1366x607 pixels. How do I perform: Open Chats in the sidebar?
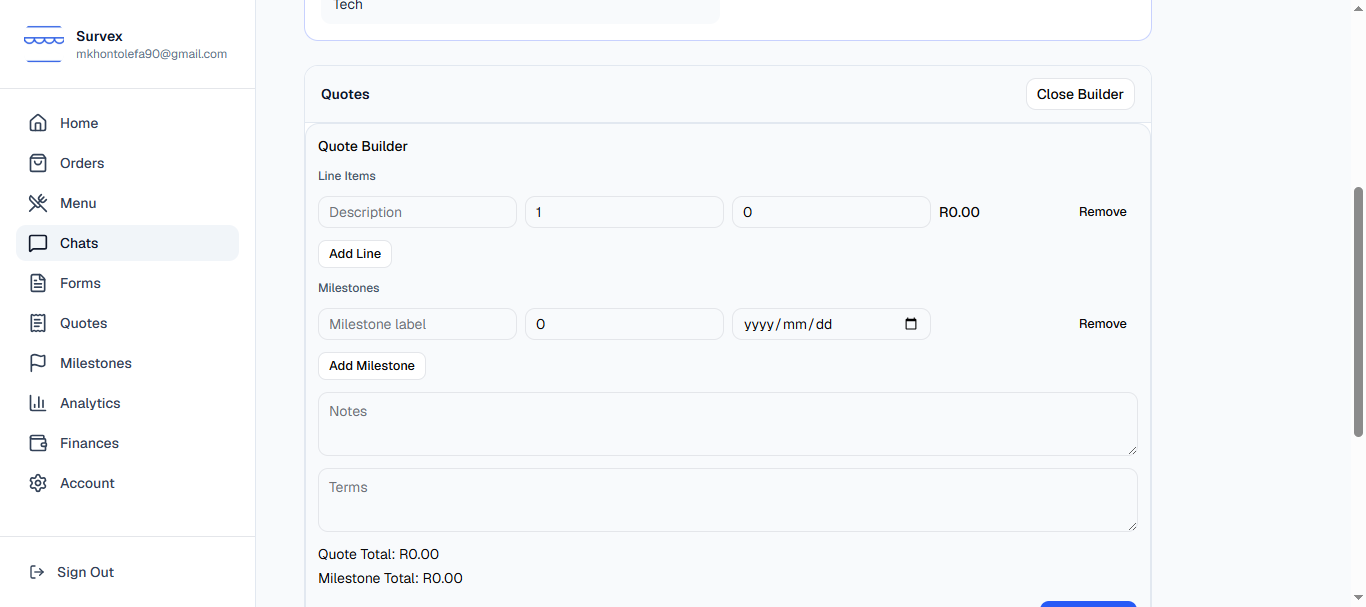127,243
